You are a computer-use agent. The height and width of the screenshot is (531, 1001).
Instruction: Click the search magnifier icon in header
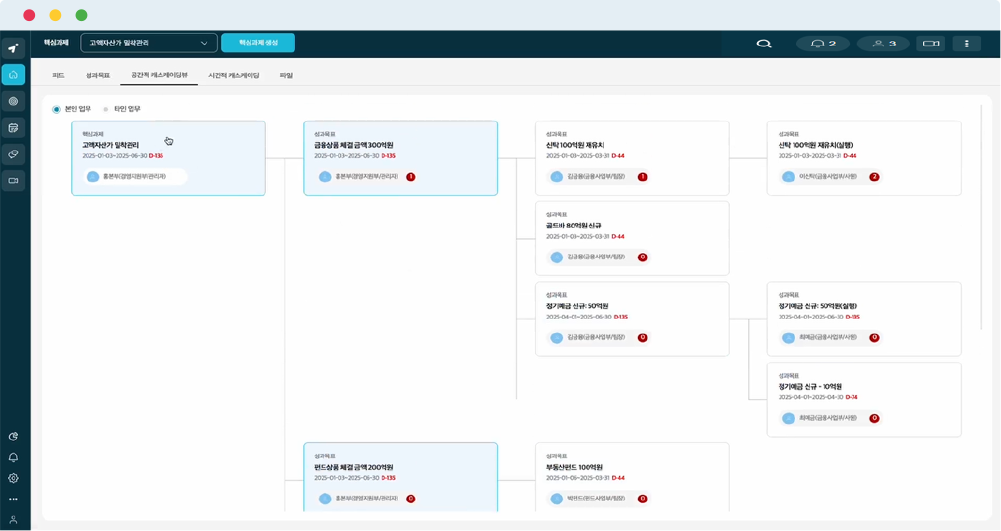point(764,44)
